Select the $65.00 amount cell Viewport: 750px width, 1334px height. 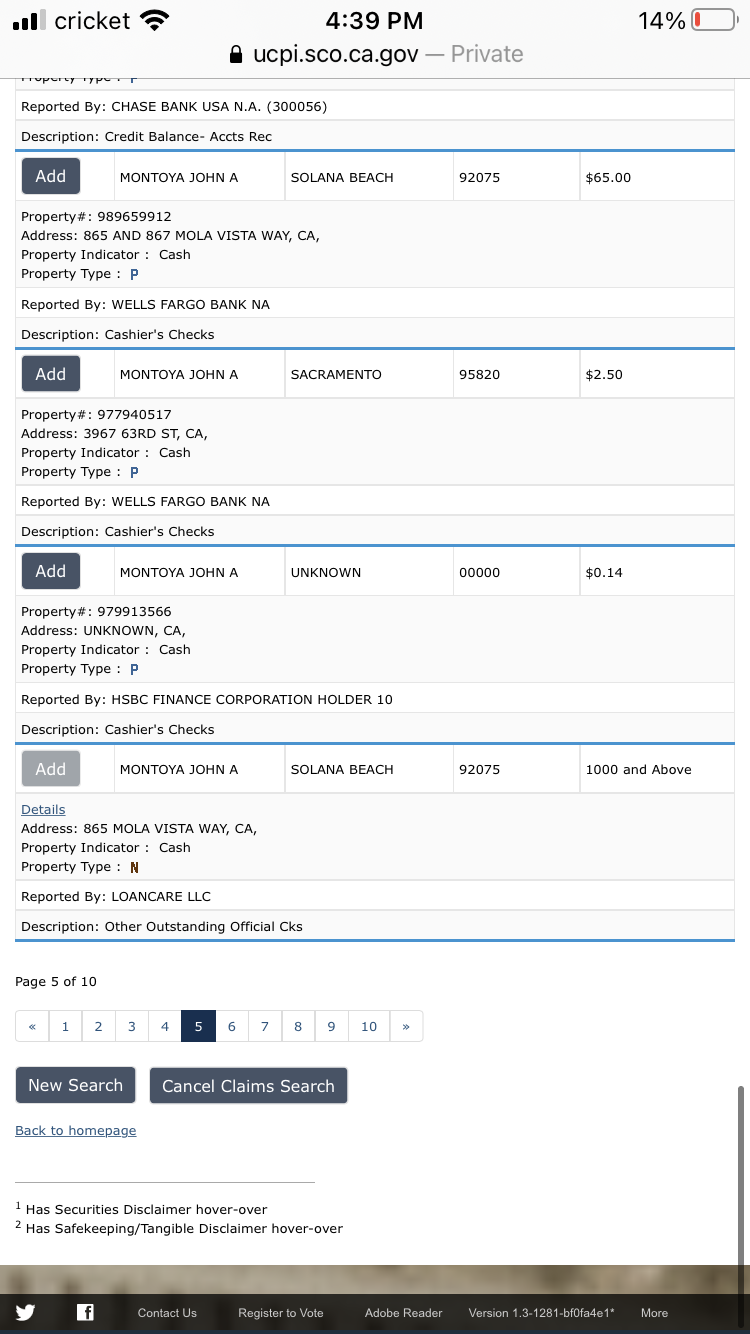pyautogui.click(x=656, y=177)
